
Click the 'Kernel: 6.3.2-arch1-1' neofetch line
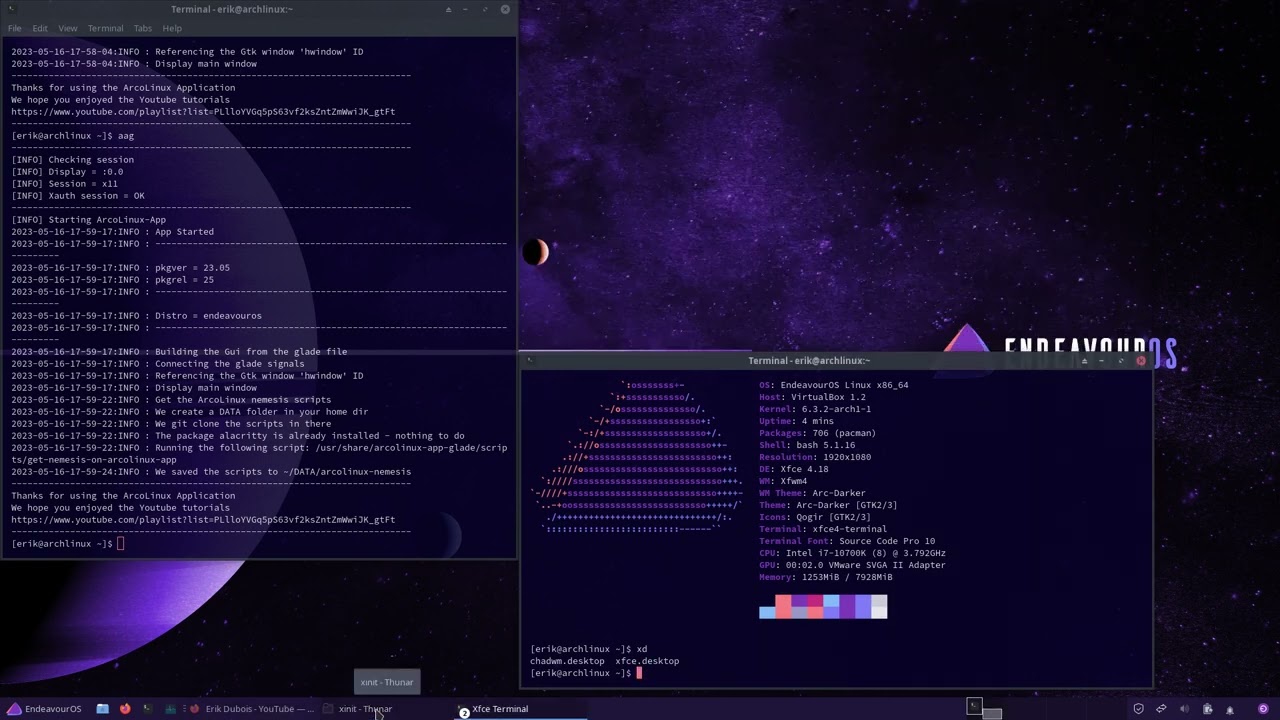pyautogui.click(x=815, y=409)
